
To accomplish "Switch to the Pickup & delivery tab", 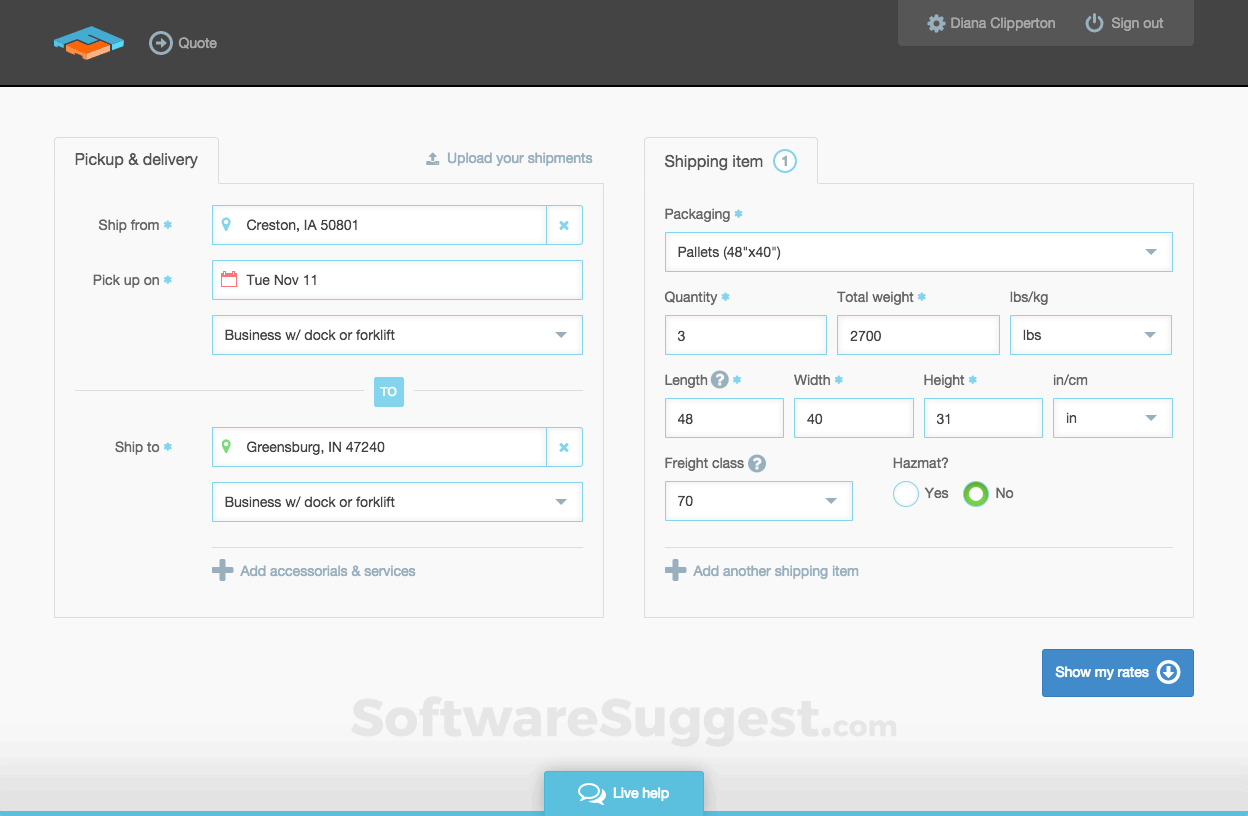I will [135, 158].
